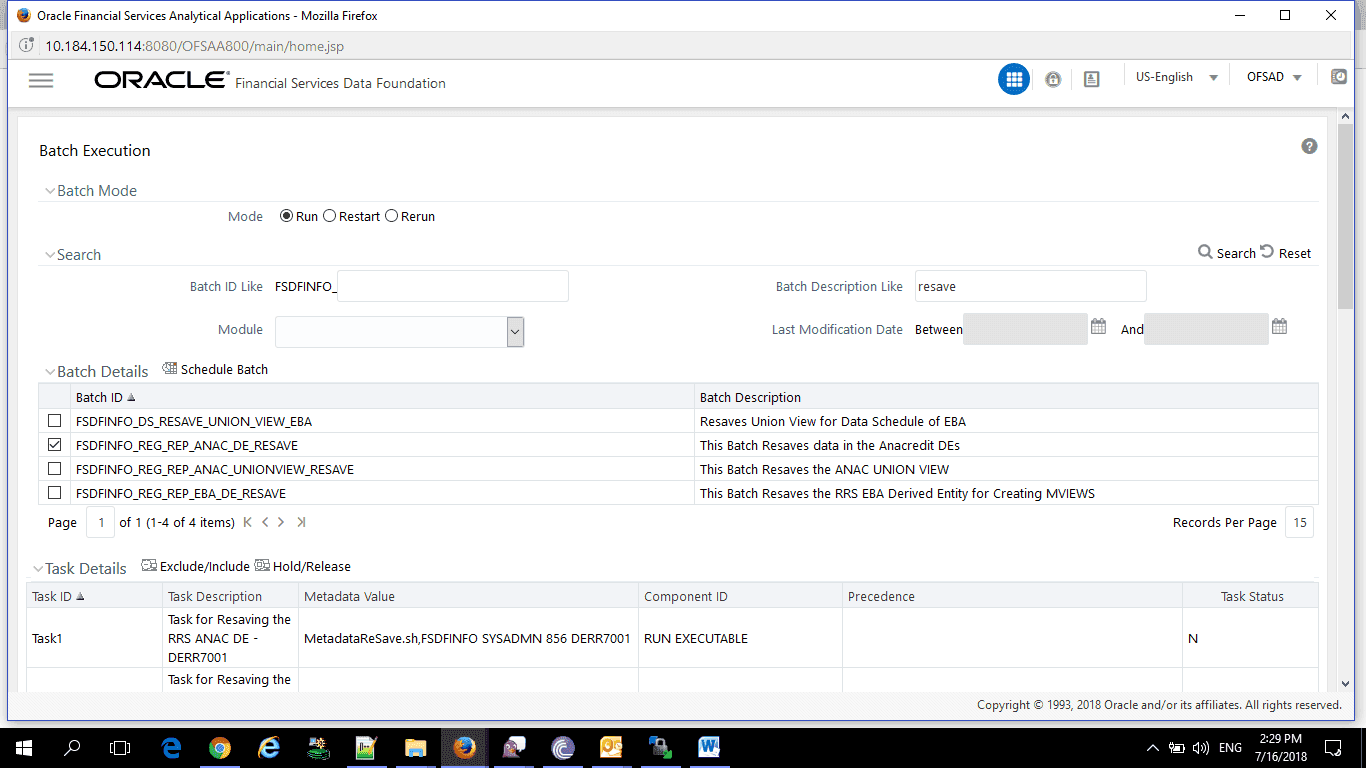Show hidden system tray icons
Viewport: 1366px width, 768px height.
coord(1153,747)
